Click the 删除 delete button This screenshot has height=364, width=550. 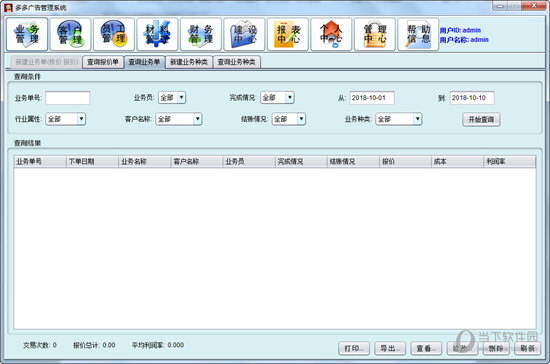(496, 348)
